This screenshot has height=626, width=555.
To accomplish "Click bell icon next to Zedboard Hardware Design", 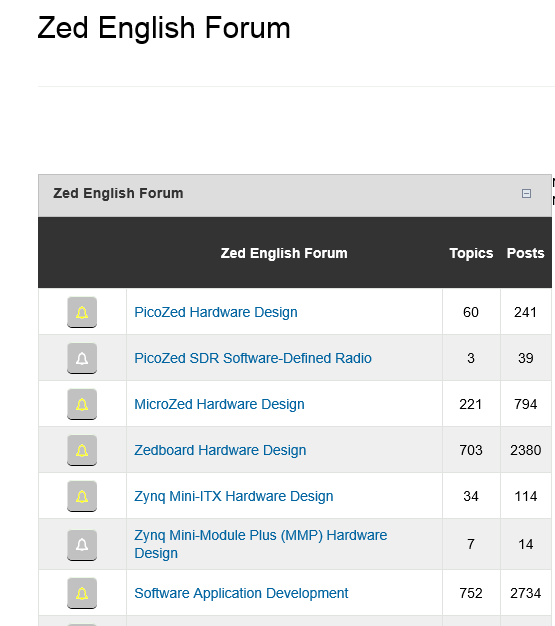I will coord(82,450).
